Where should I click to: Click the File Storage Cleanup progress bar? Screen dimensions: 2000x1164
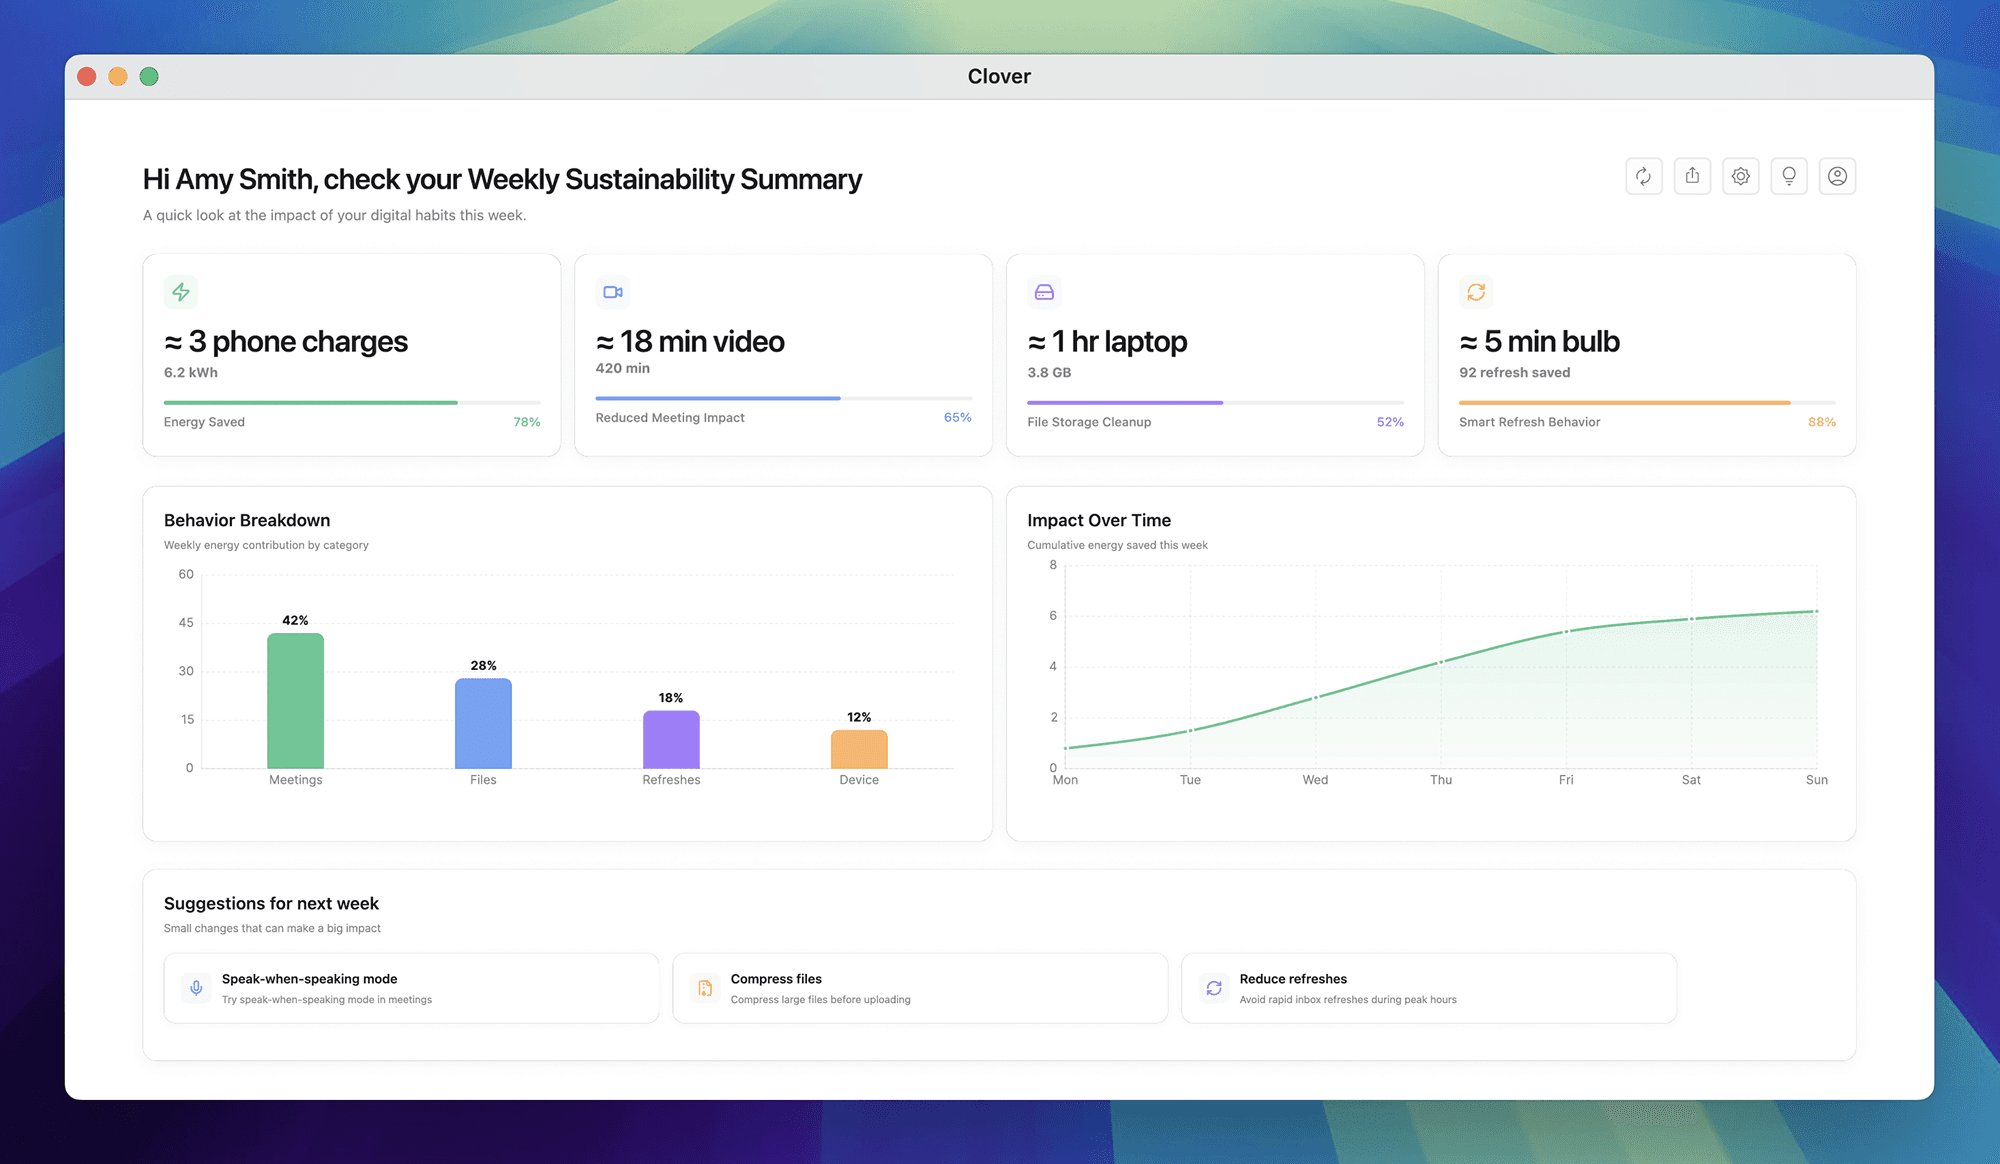(x=1214, y=402)
